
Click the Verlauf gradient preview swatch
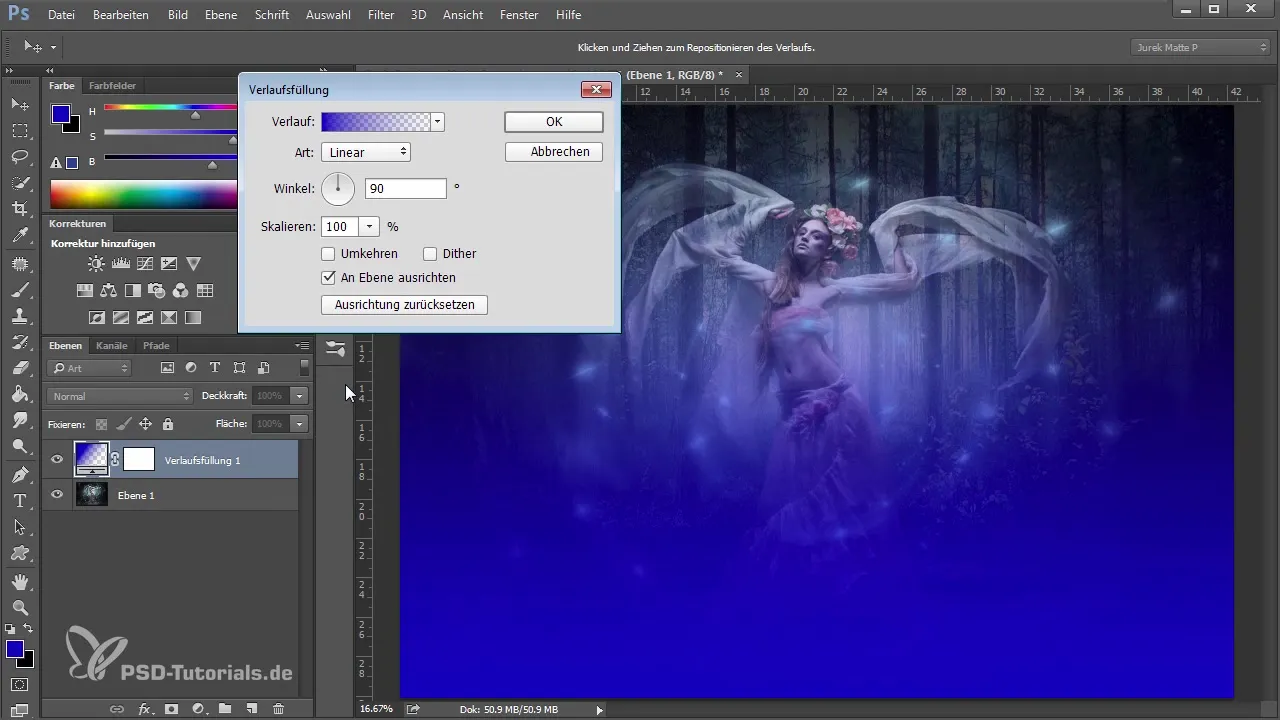pos(376,122)
